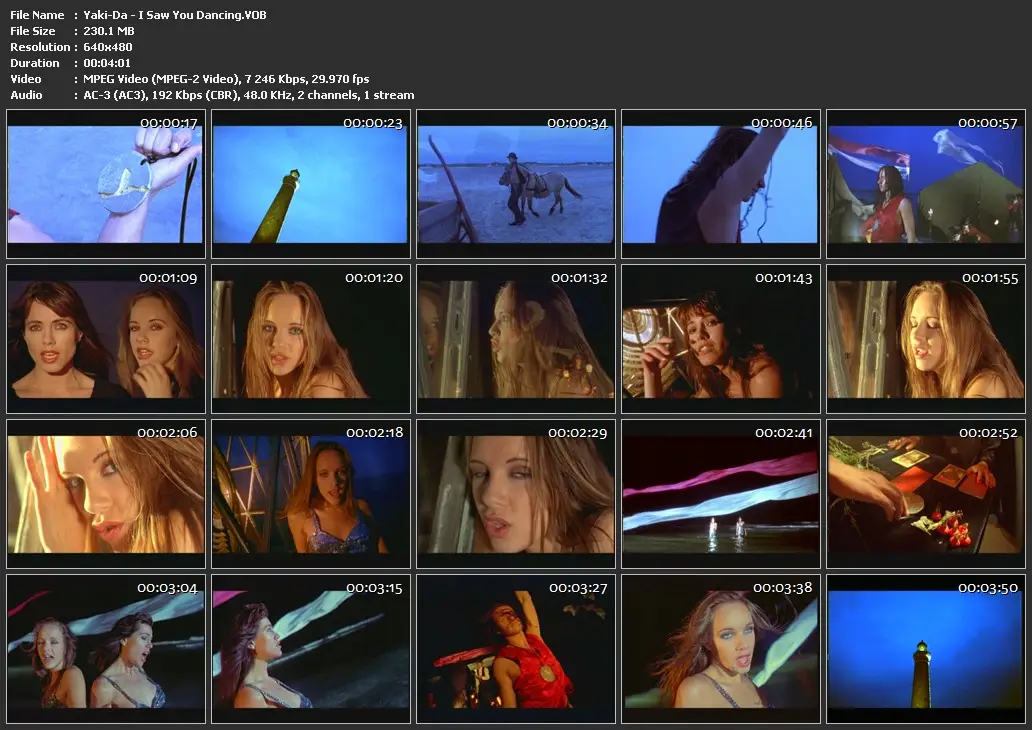Click the 'File Name' label
This screenshot has height=730, width=1032.
pos(37,15)
